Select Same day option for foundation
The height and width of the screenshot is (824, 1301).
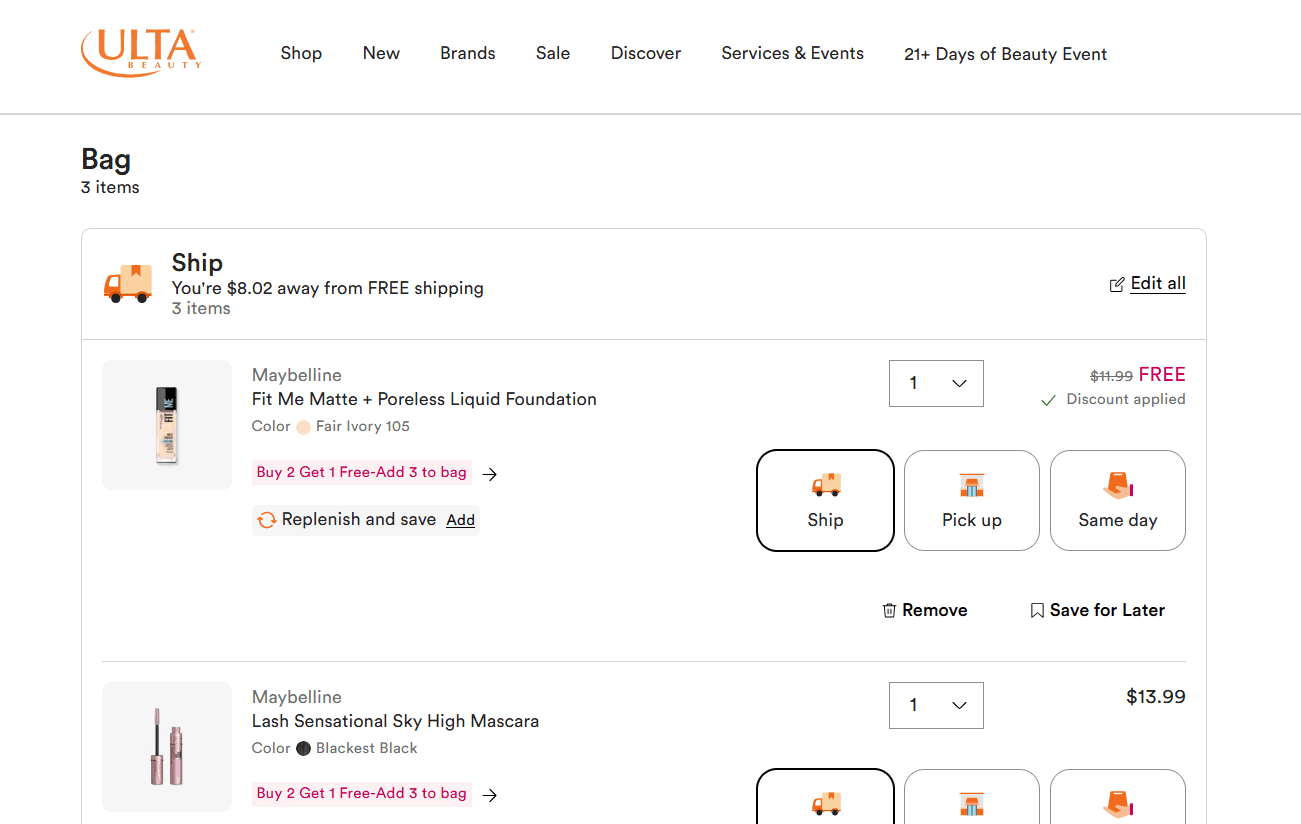click(x=1118, y=500)
